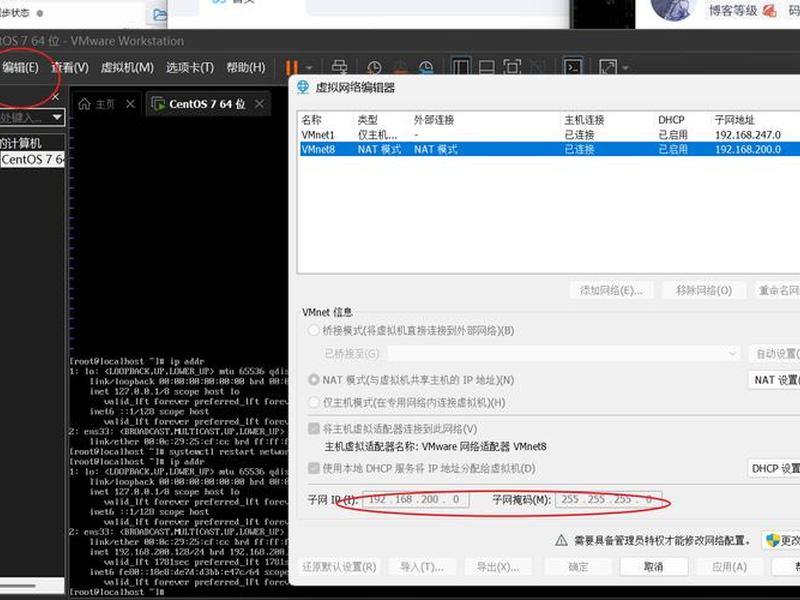
Task: Select the VMnet8 NAT row
Action: click(x=550, y=149)
